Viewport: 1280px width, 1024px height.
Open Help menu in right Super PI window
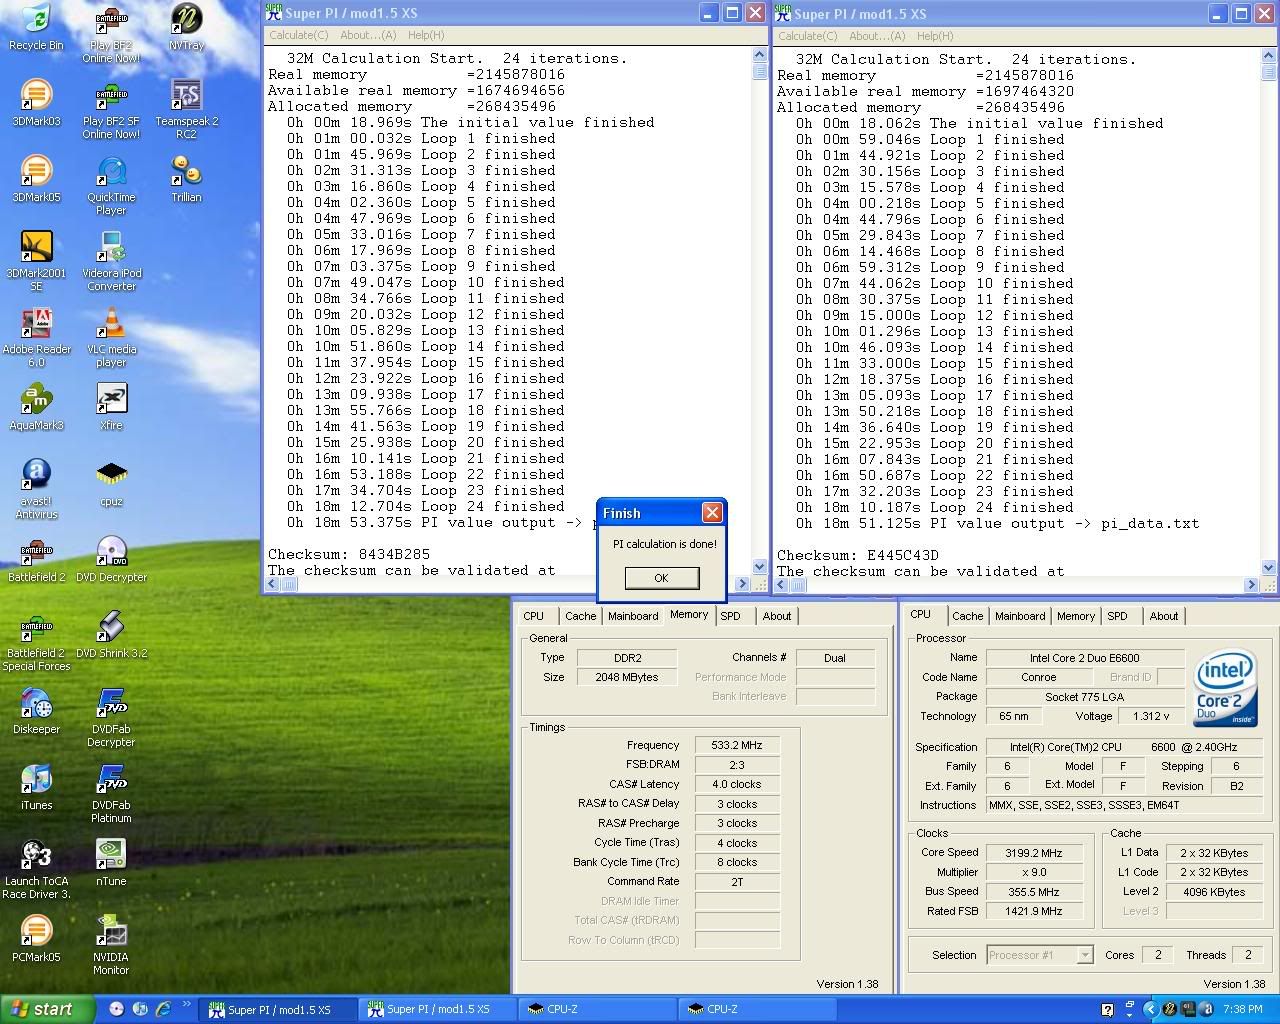[x=935, y=36]
